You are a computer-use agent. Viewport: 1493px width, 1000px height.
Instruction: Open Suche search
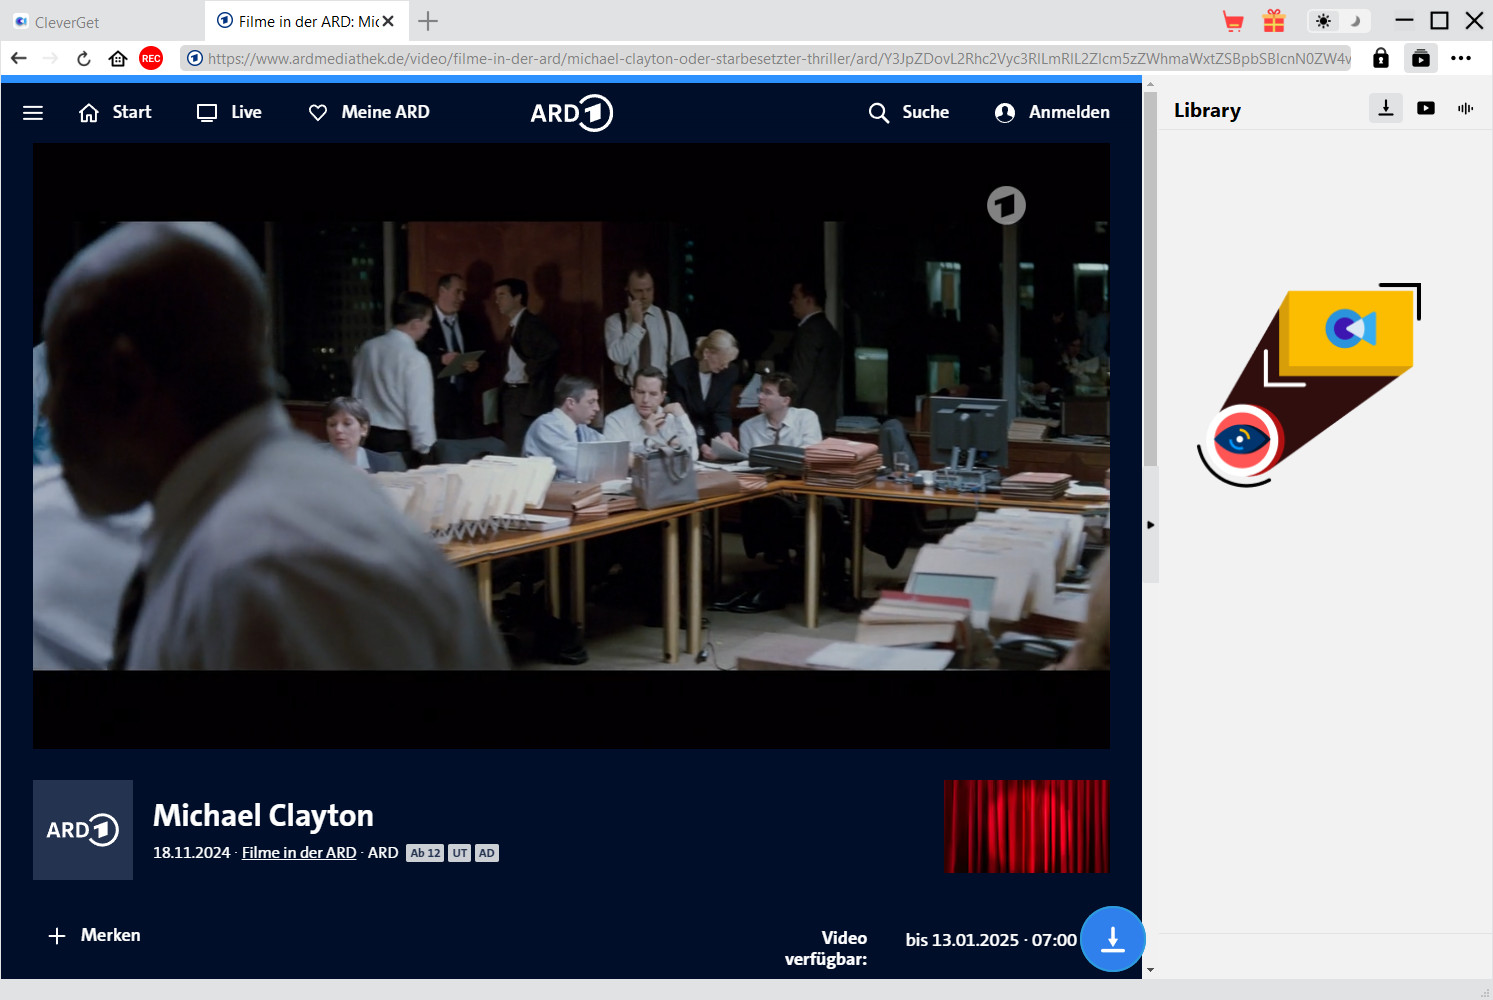click(909, 112)
